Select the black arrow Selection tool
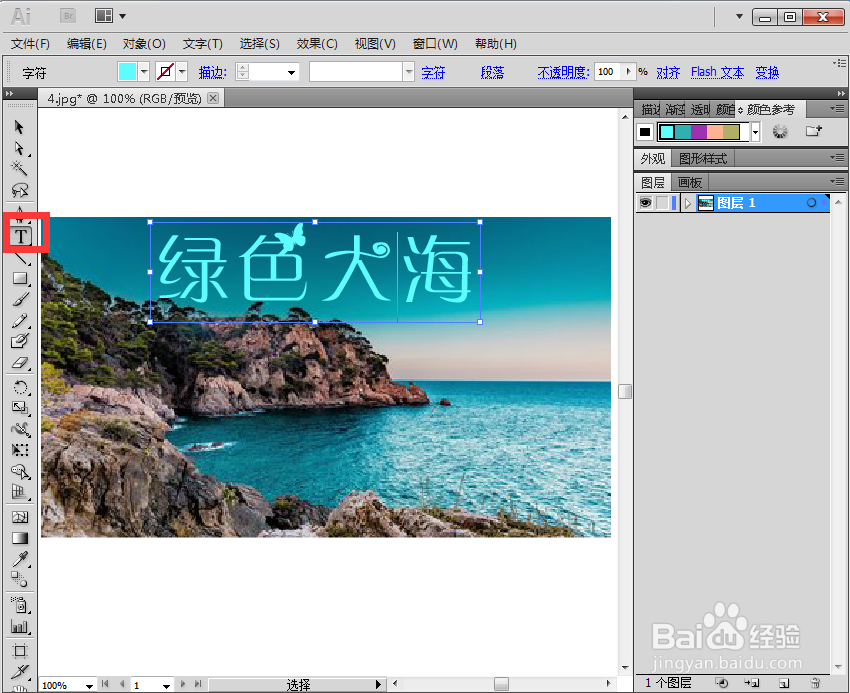The width and height of the screenshot is (850, 693). [x=20, y=127]
